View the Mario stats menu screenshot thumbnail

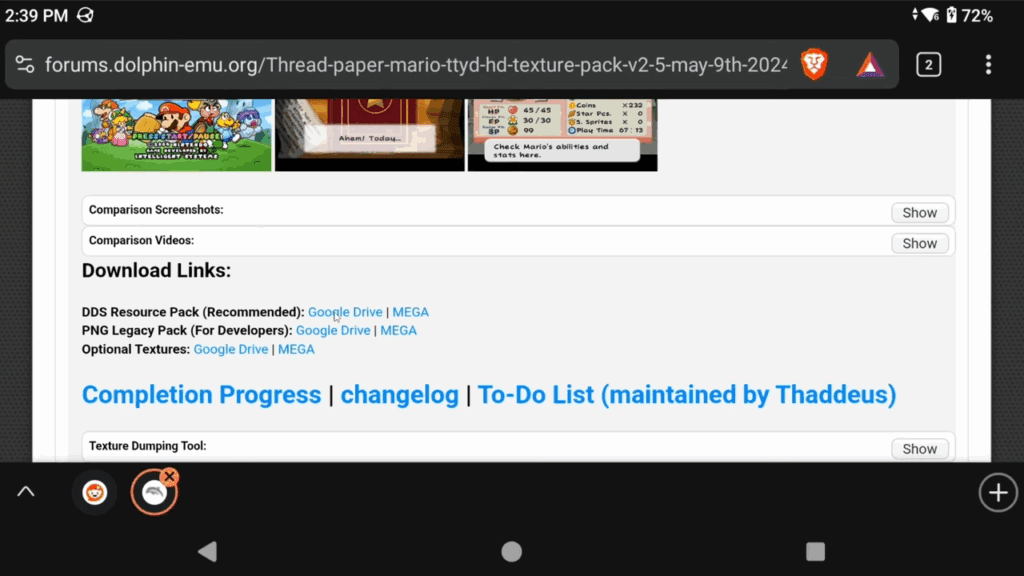(x=562, y=135)
